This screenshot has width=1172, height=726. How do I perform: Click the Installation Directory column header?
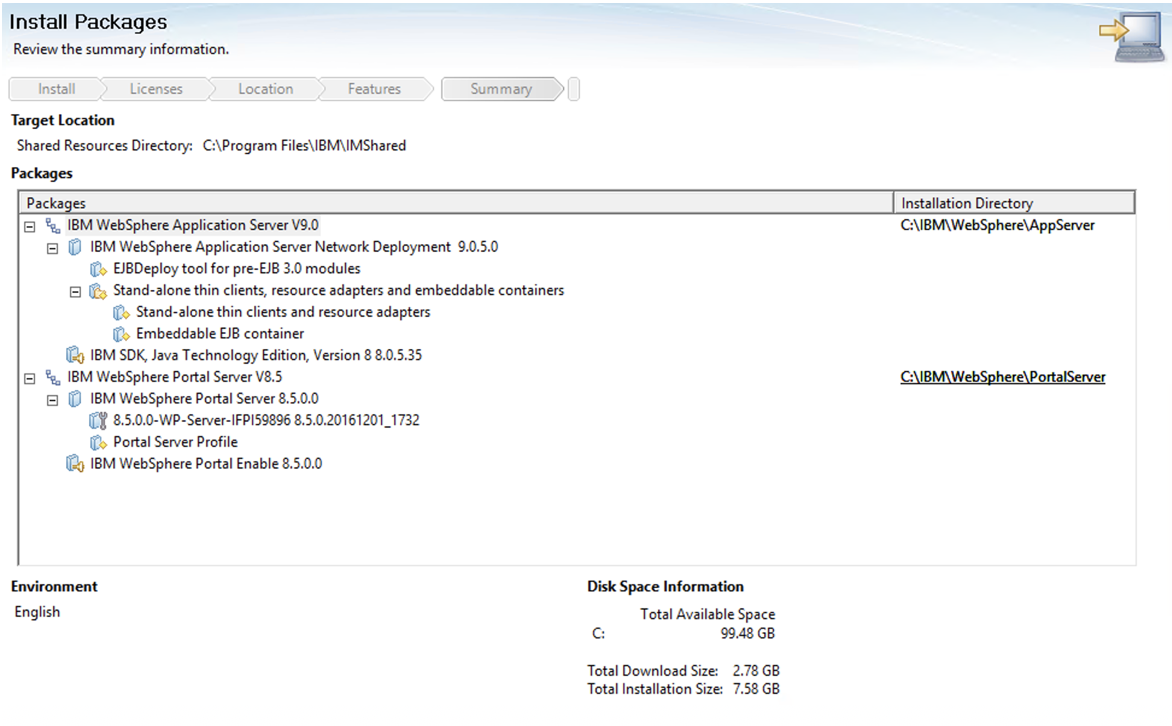pos(1014,203)
